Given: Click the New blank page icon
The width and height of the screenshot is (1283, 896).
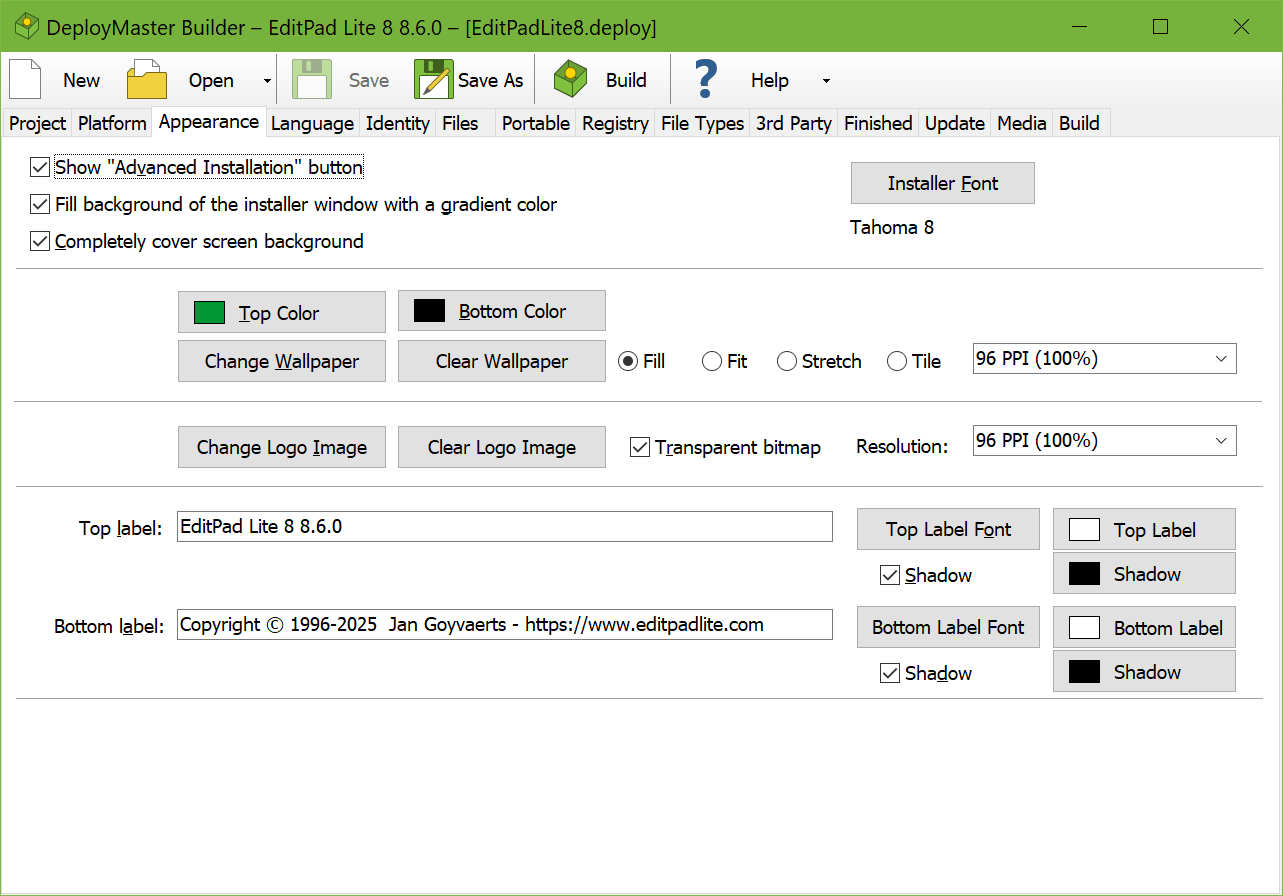Looking at the screenshot, I should pos(25,80).
